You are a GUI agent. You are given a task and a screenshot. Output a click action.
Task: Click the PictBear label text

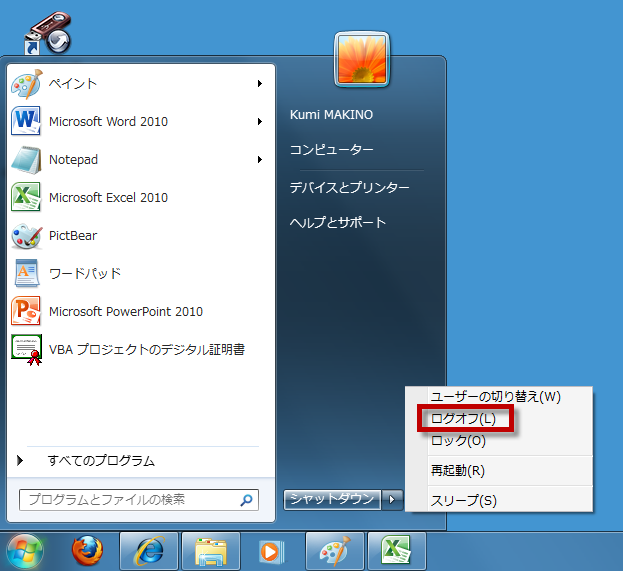click(73, 236)
